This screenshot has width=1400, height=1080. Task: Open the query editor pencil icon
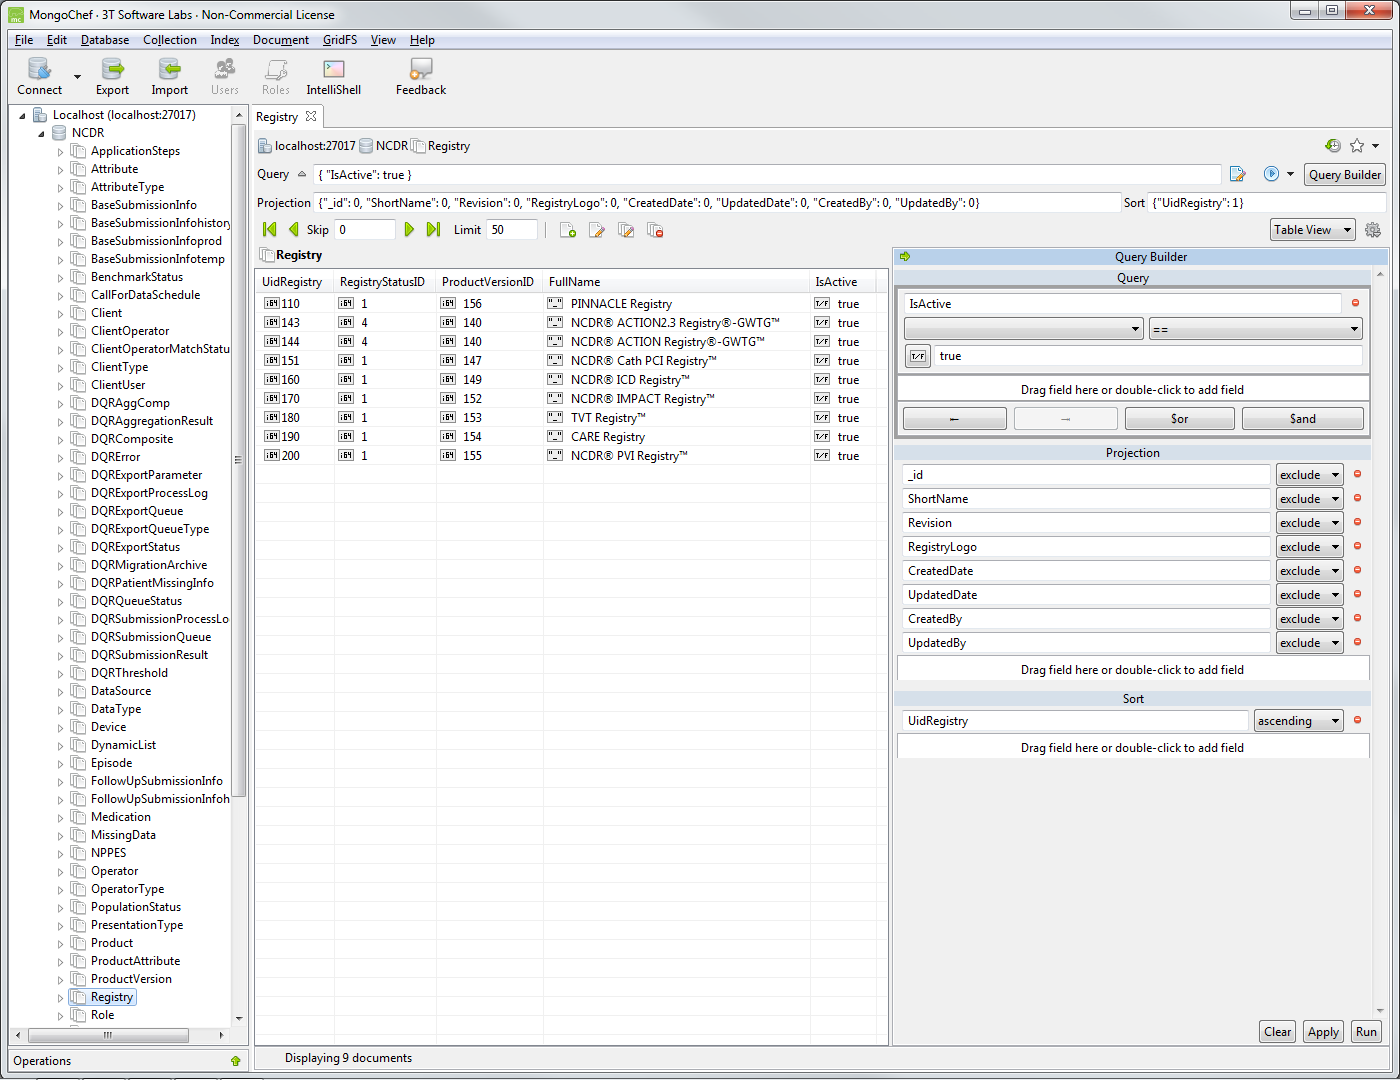coord(1238,174)
